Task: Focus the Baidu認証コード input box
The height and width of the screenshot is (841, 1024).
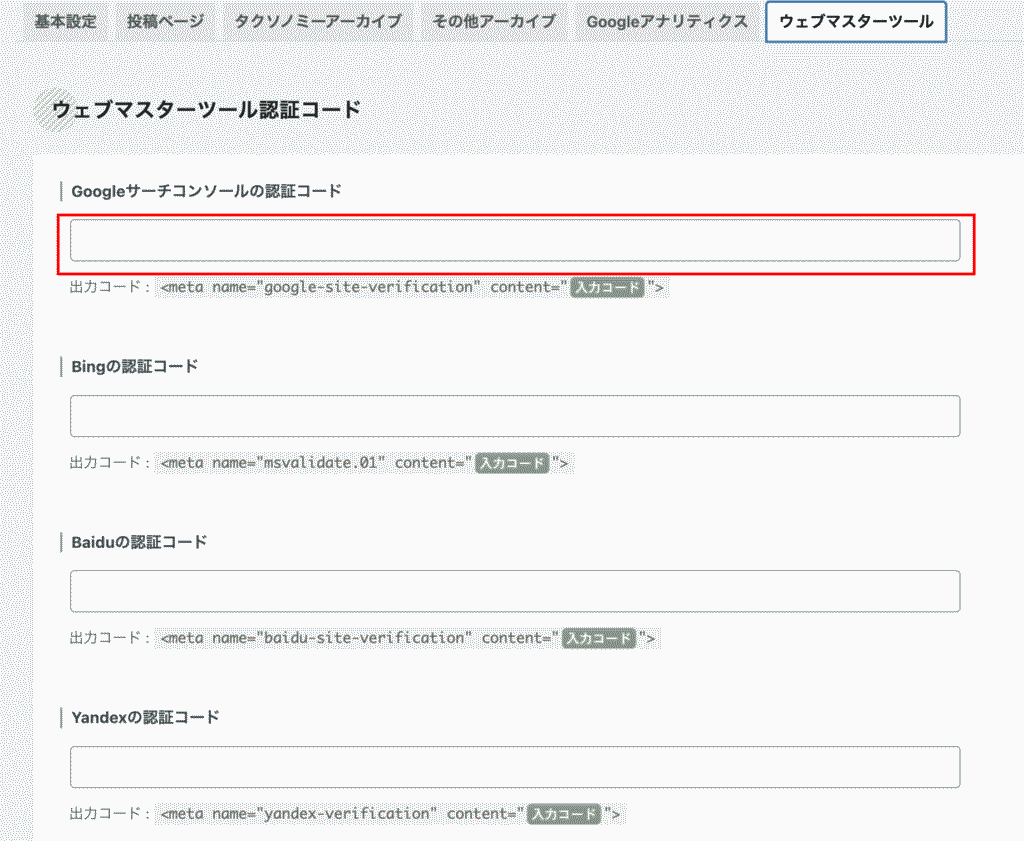Action: click(x=515, y=591)
